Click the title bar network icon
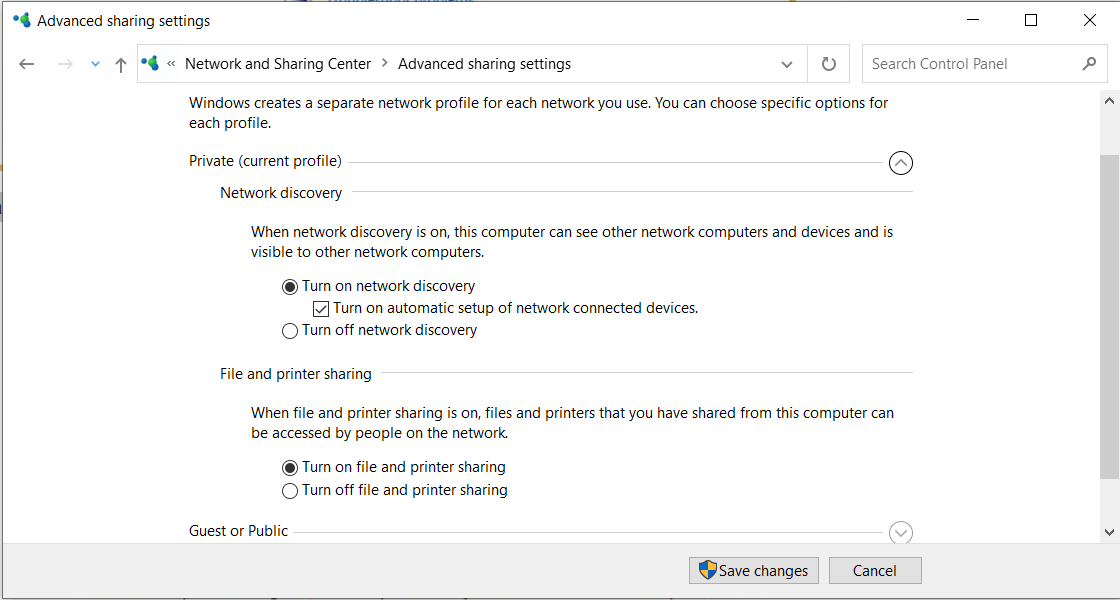This screenshot has height=600, width=1120. (22, 20)
